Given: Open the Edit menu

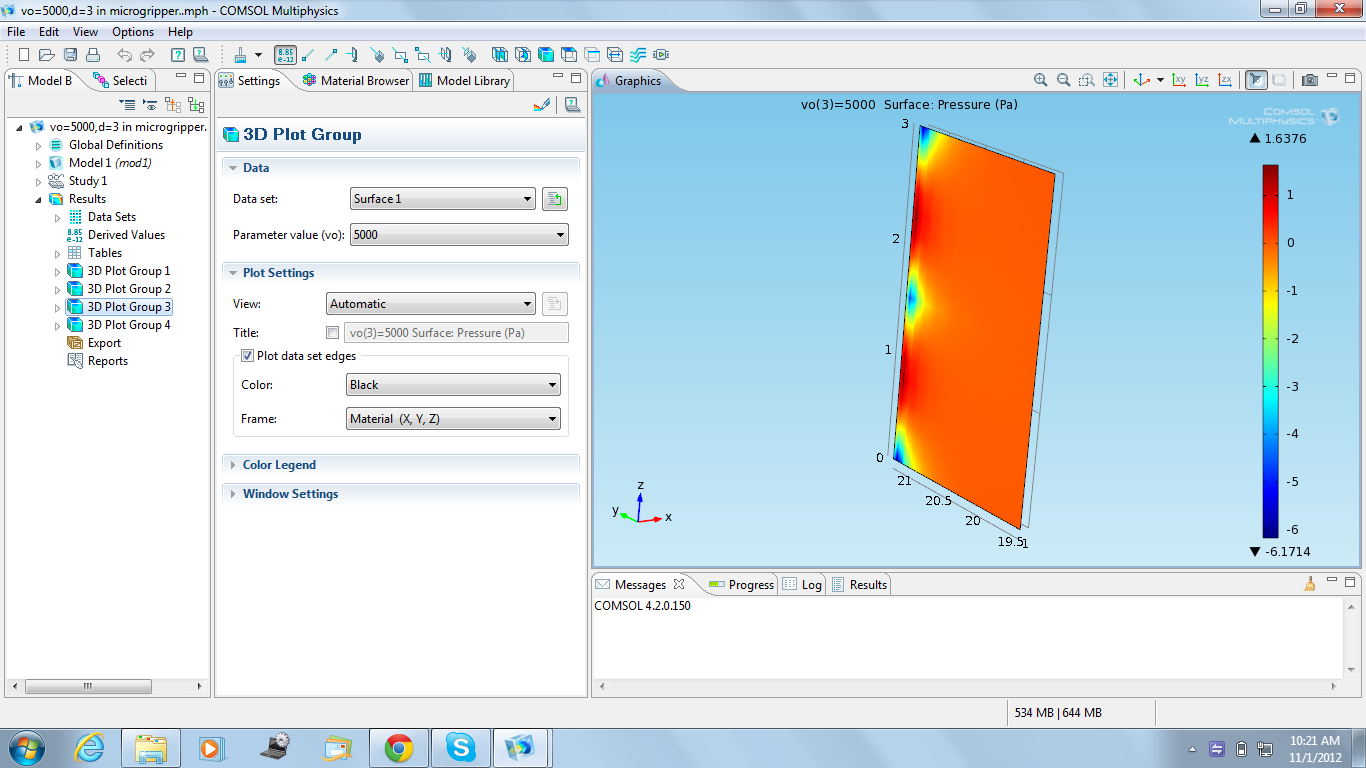Looking at the screenshot, I should point(49,32).
